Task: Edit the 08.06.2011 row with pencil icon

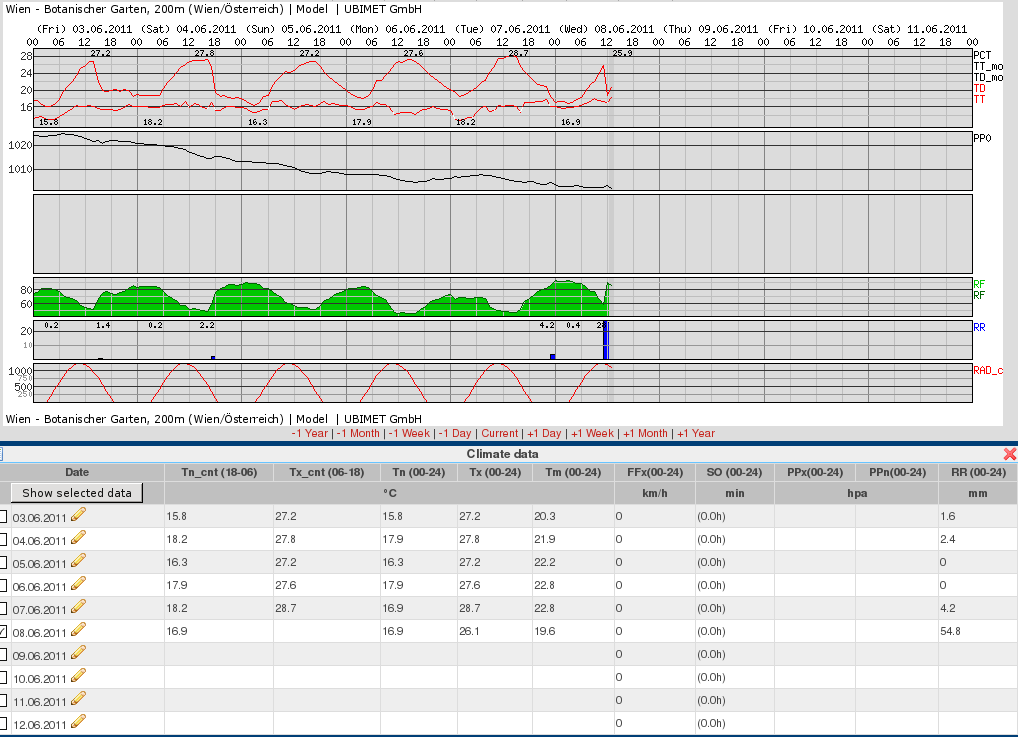Action: (x=78, y=629)
